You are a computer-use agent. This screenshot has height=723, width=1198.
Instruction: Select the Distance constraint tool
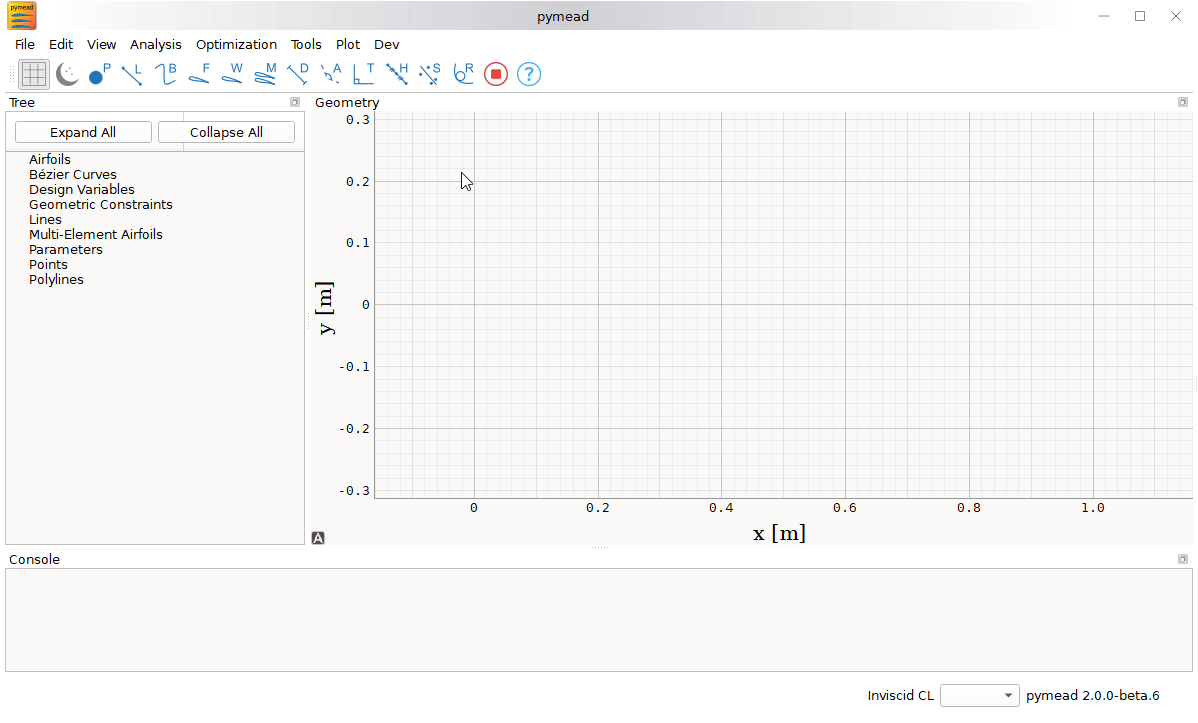click(x=297, y=74)
